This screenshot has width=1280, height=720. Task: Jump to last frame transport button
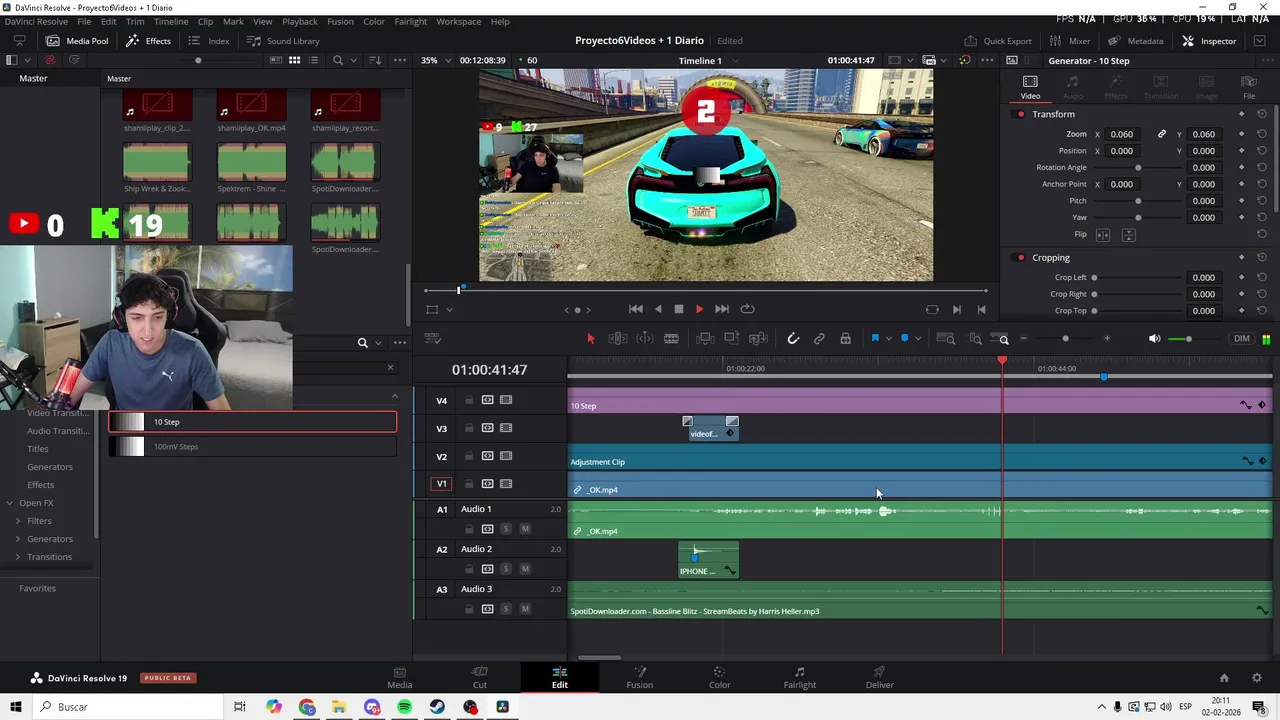(x=722, y=309)
